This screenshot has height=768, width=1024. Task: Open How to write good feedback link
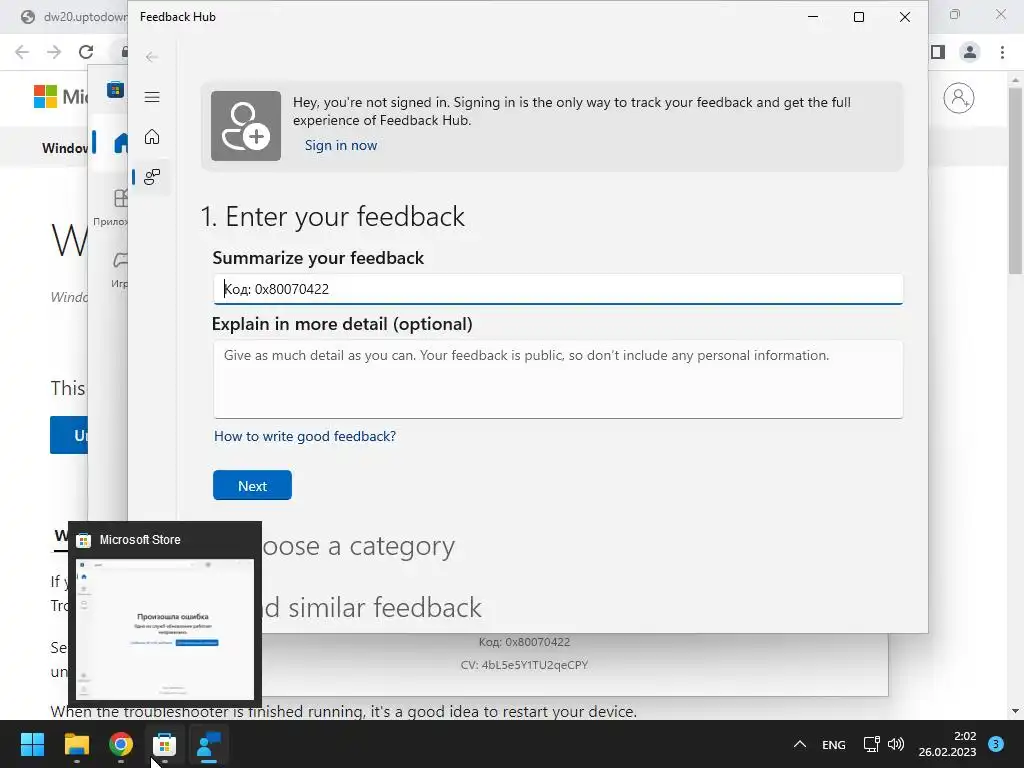[305, 436]
